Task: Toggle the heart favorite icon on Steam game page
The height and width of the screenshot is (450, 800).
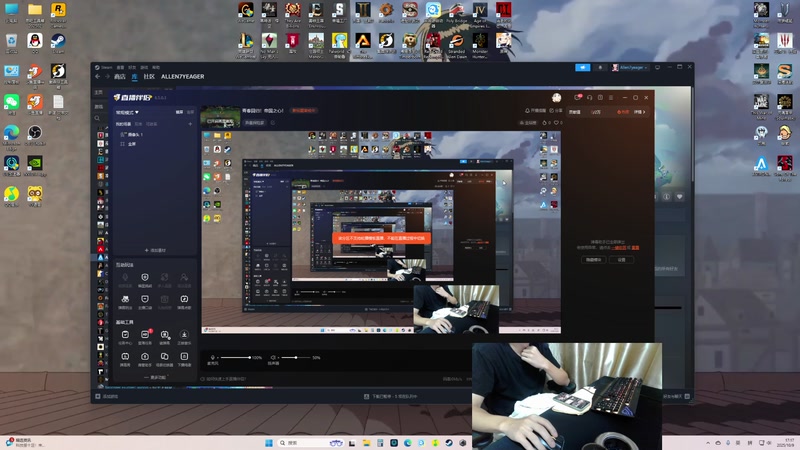Action: [x=680, y=196]
